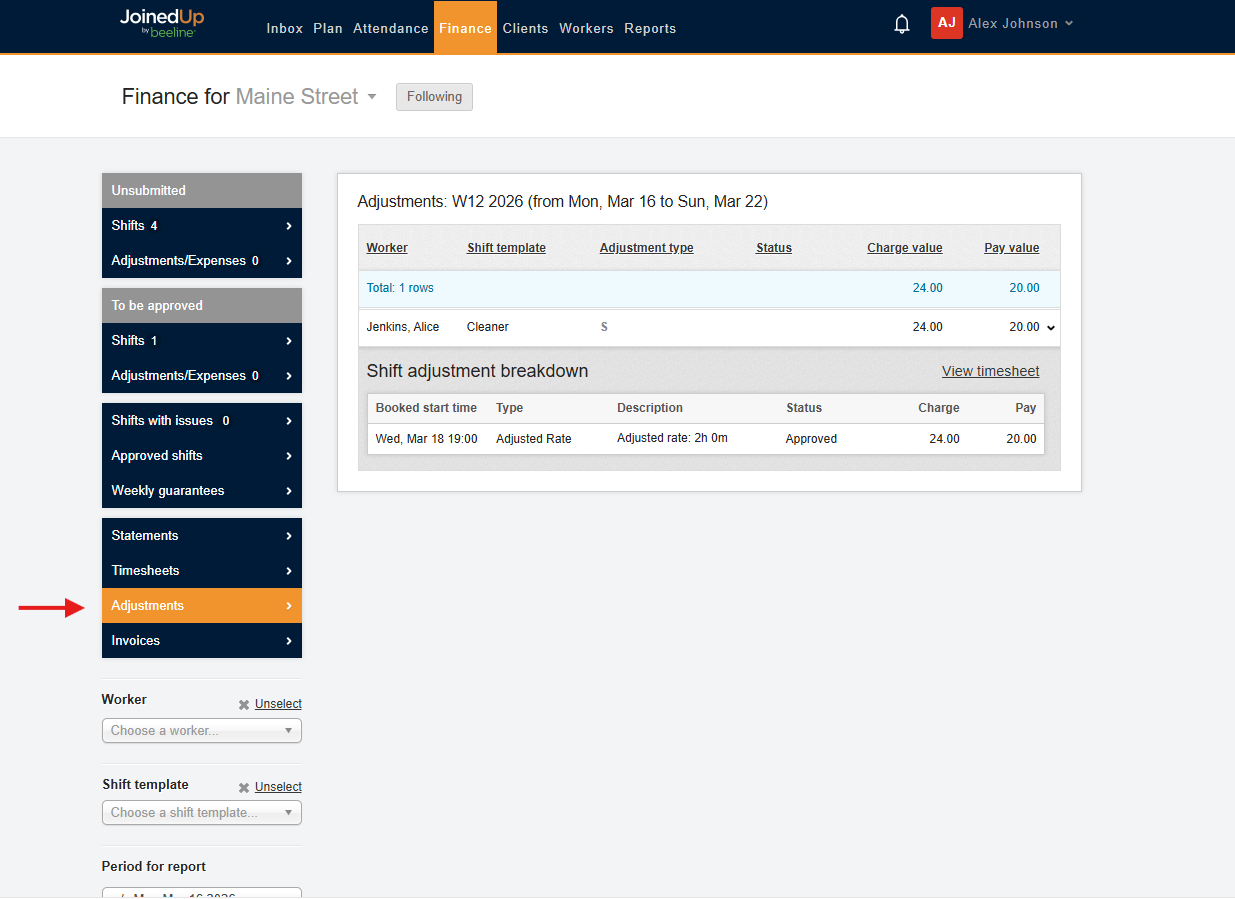Open the notifications bell
This screenshot has height=899, width=1235.
point(901,23)
